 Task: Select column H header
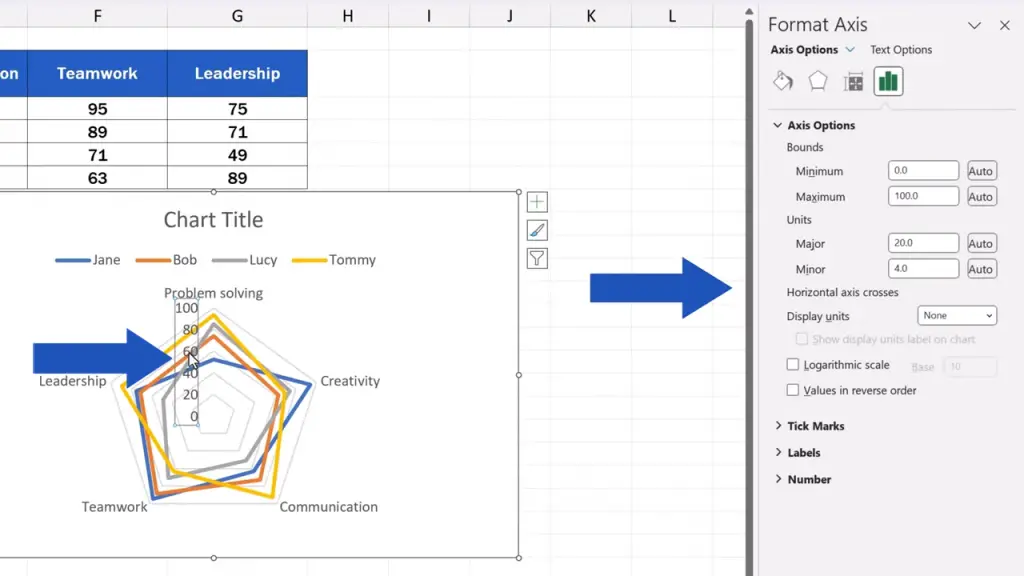point(348,16)
